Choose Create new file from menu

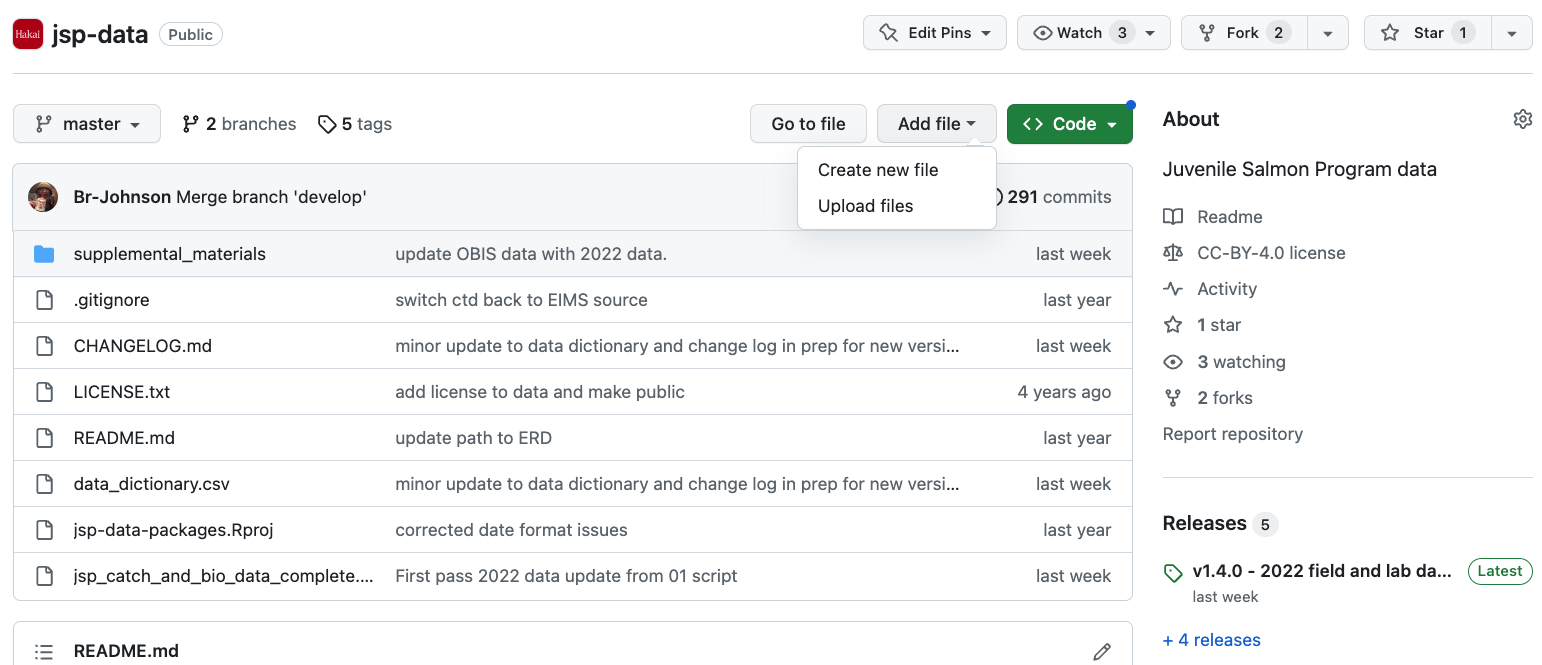click(x=877, y=170)
